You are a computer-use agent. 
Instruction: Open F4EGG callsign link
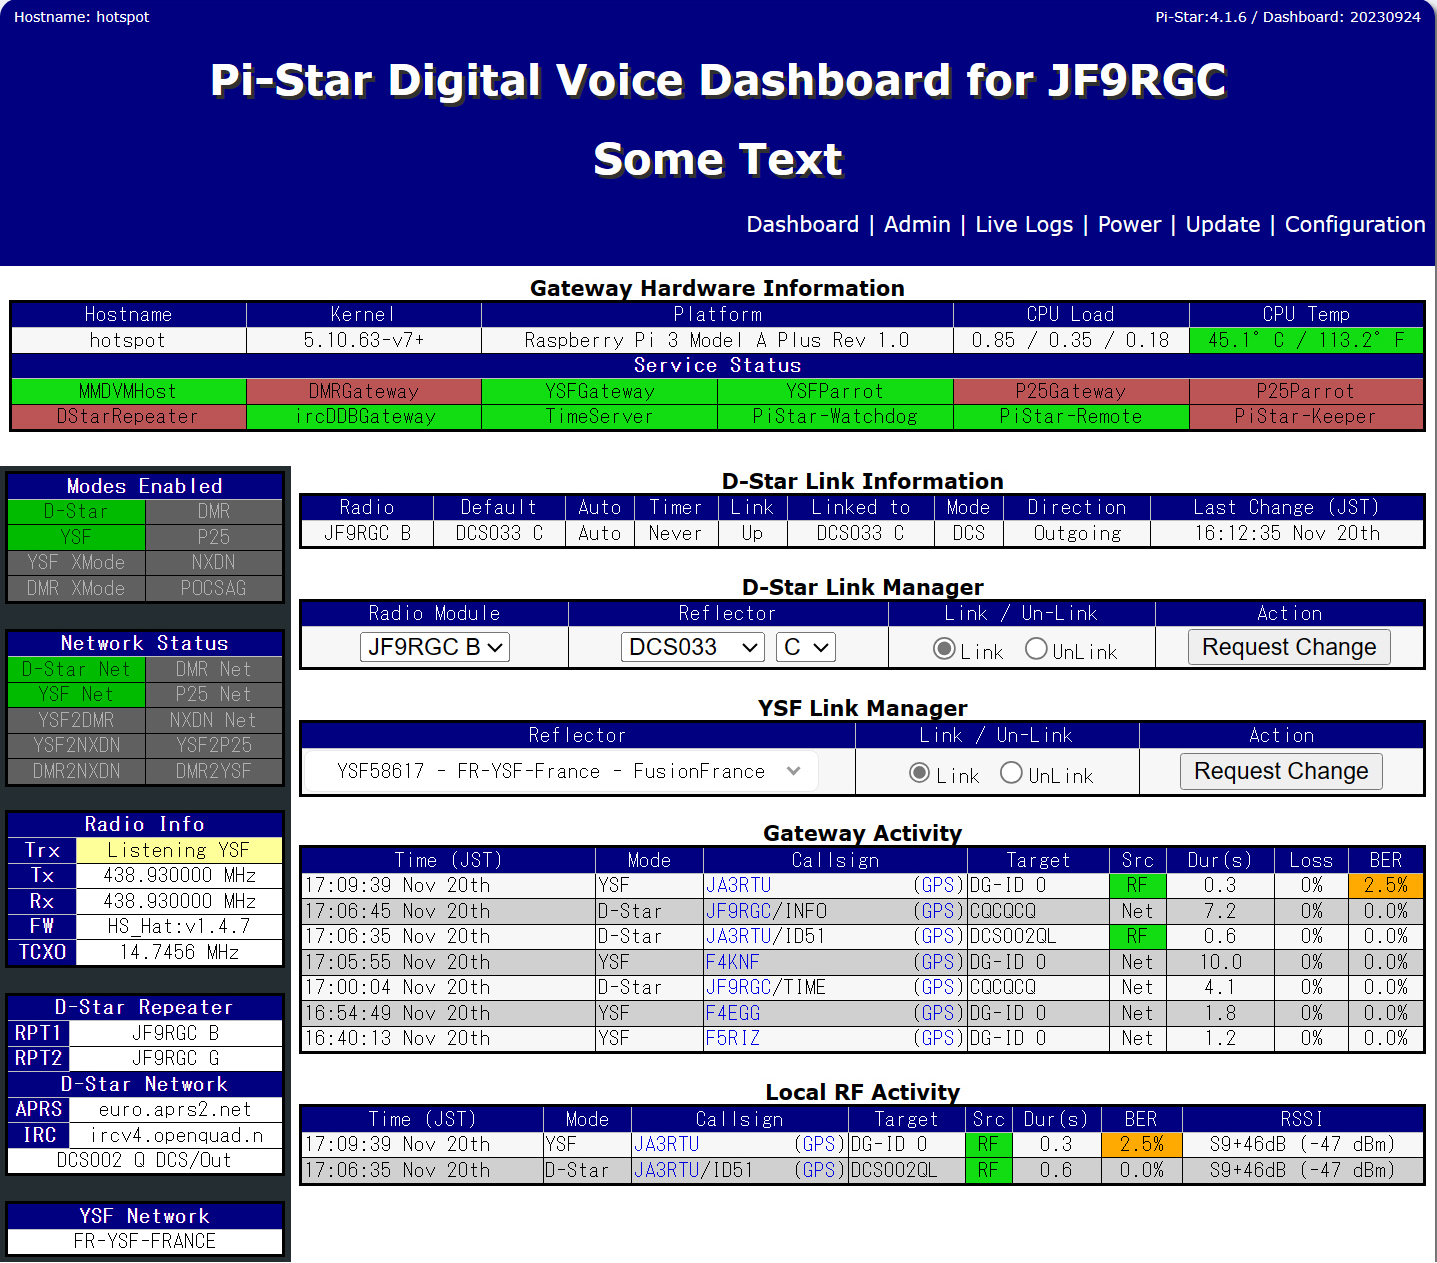(x=732, y=1013)
